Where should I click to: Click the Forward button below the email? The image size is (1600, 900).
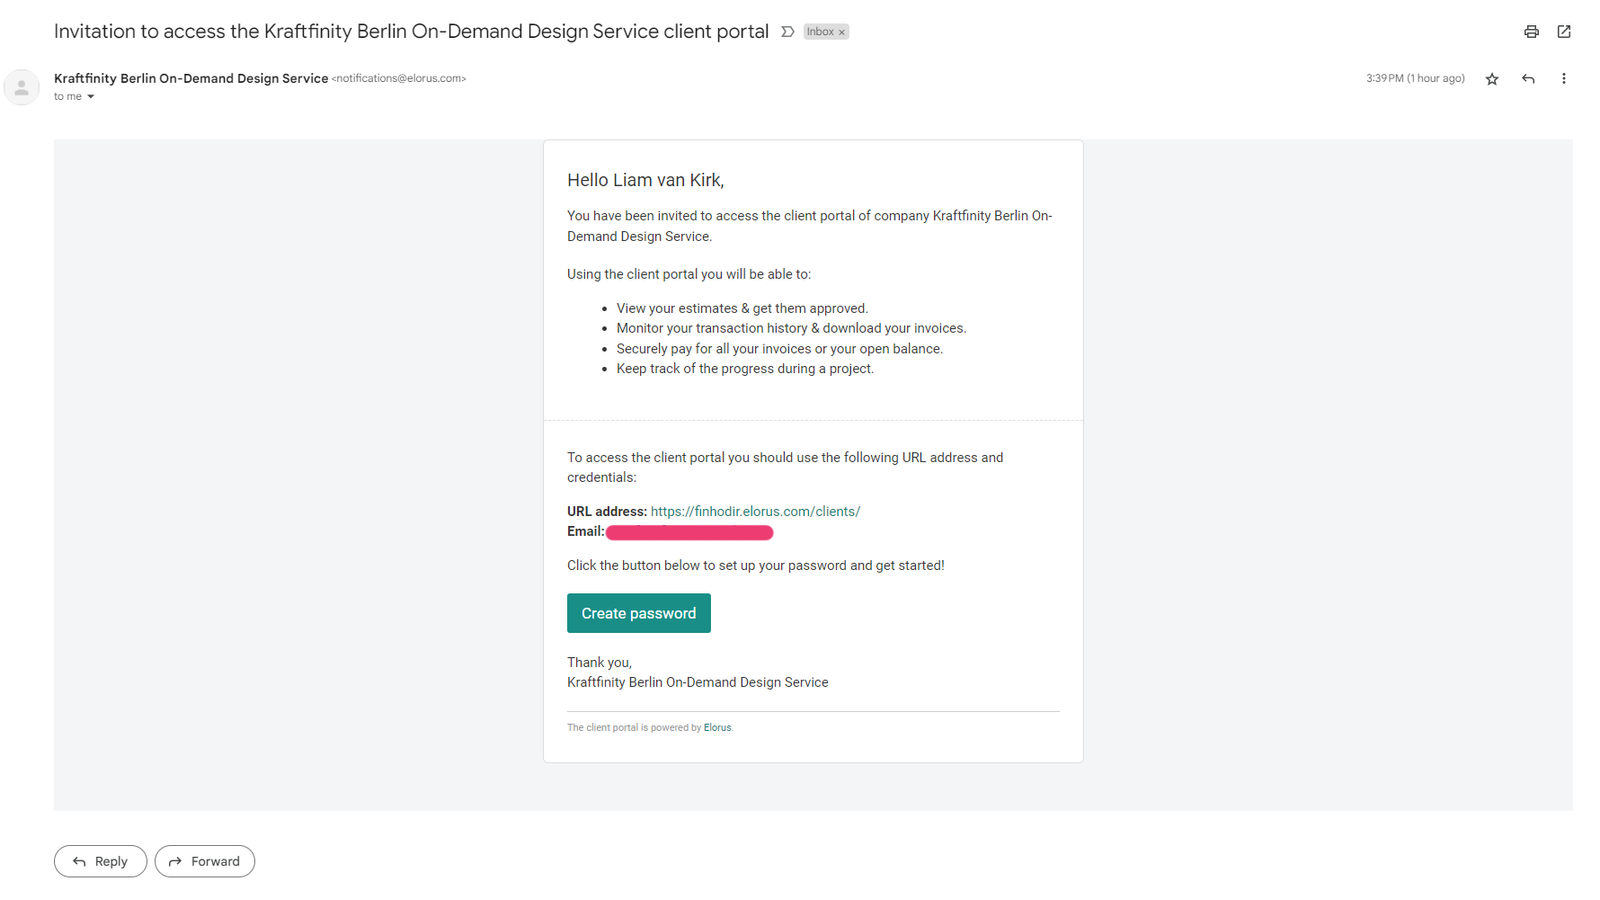(x=205, y=861)
